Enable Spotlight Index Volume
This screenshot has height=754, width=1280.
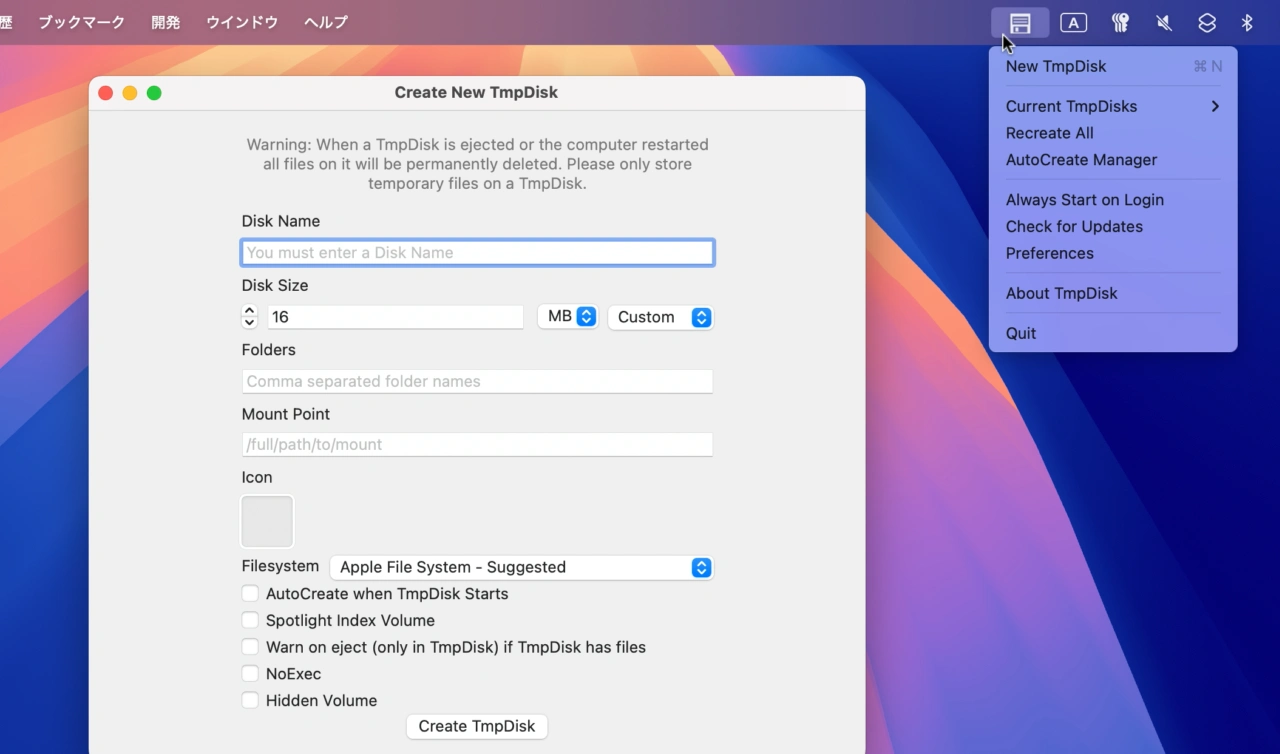click(250, 620)
